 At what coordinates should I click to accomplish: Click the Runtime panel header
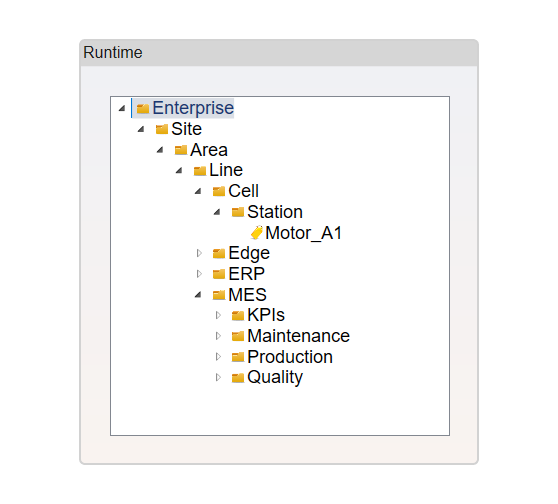279,53
